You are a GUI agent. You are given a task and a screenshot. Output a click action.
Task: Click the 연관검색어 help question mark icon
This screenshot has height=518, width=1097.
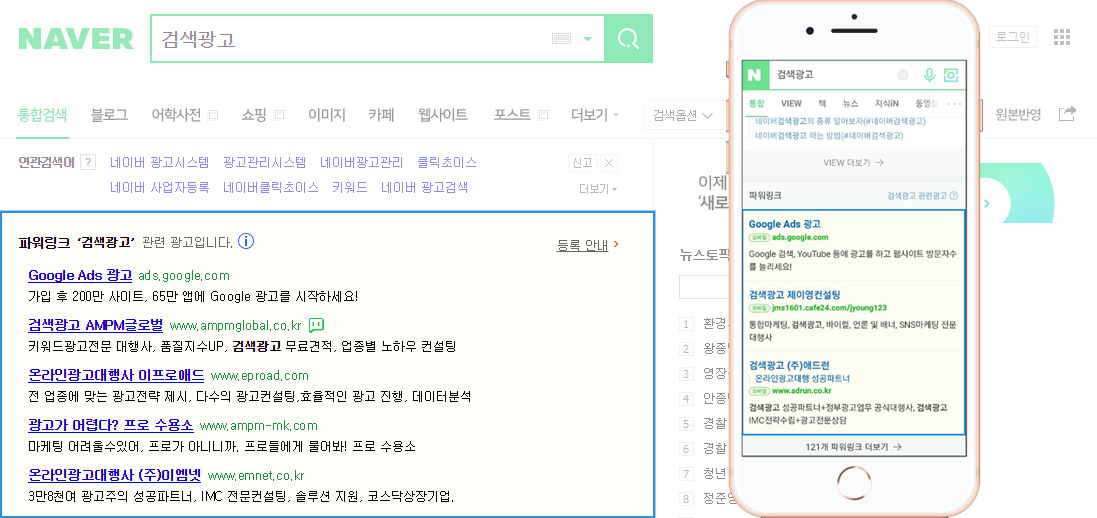pos(87,162)
